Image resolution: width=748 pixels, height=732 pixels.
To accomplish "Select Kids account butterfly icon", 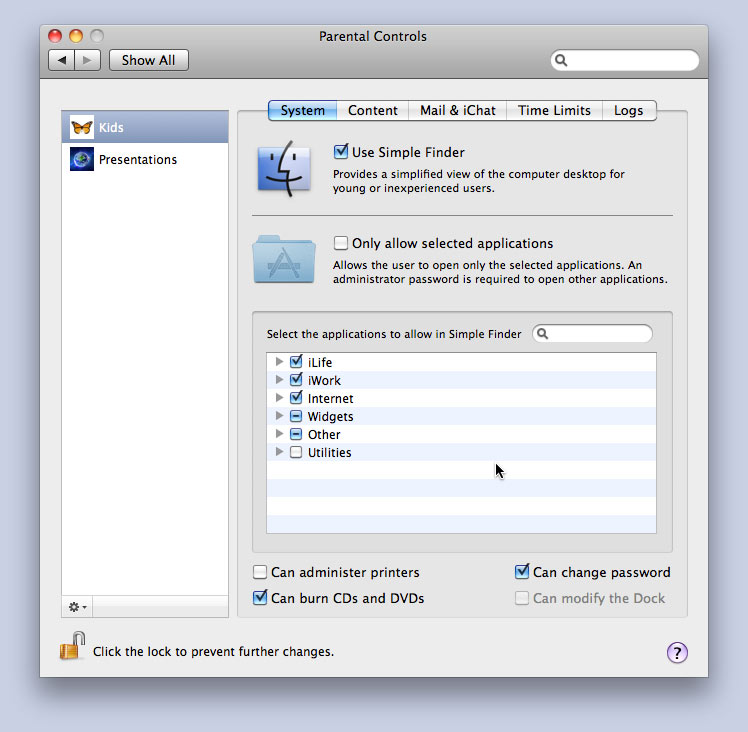I will [82, 128].
